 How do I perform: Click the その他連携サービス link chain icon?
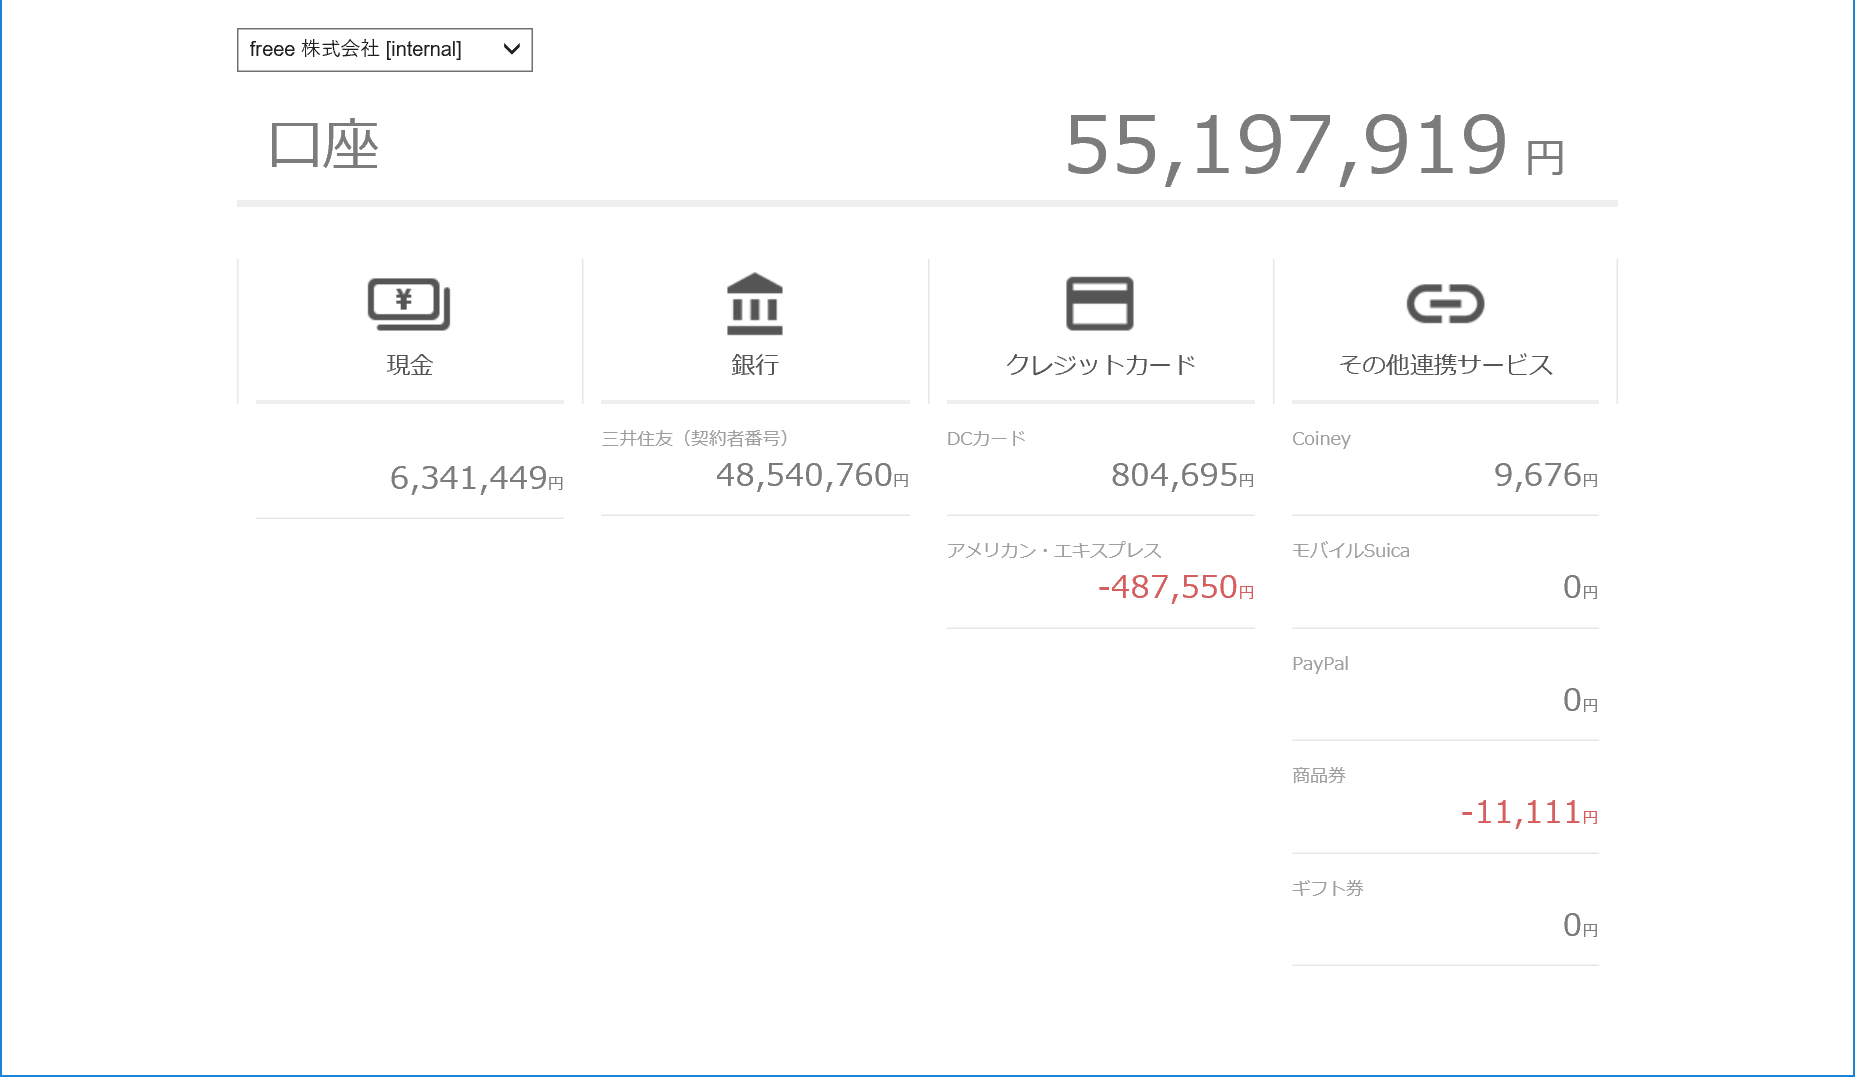1445,304
